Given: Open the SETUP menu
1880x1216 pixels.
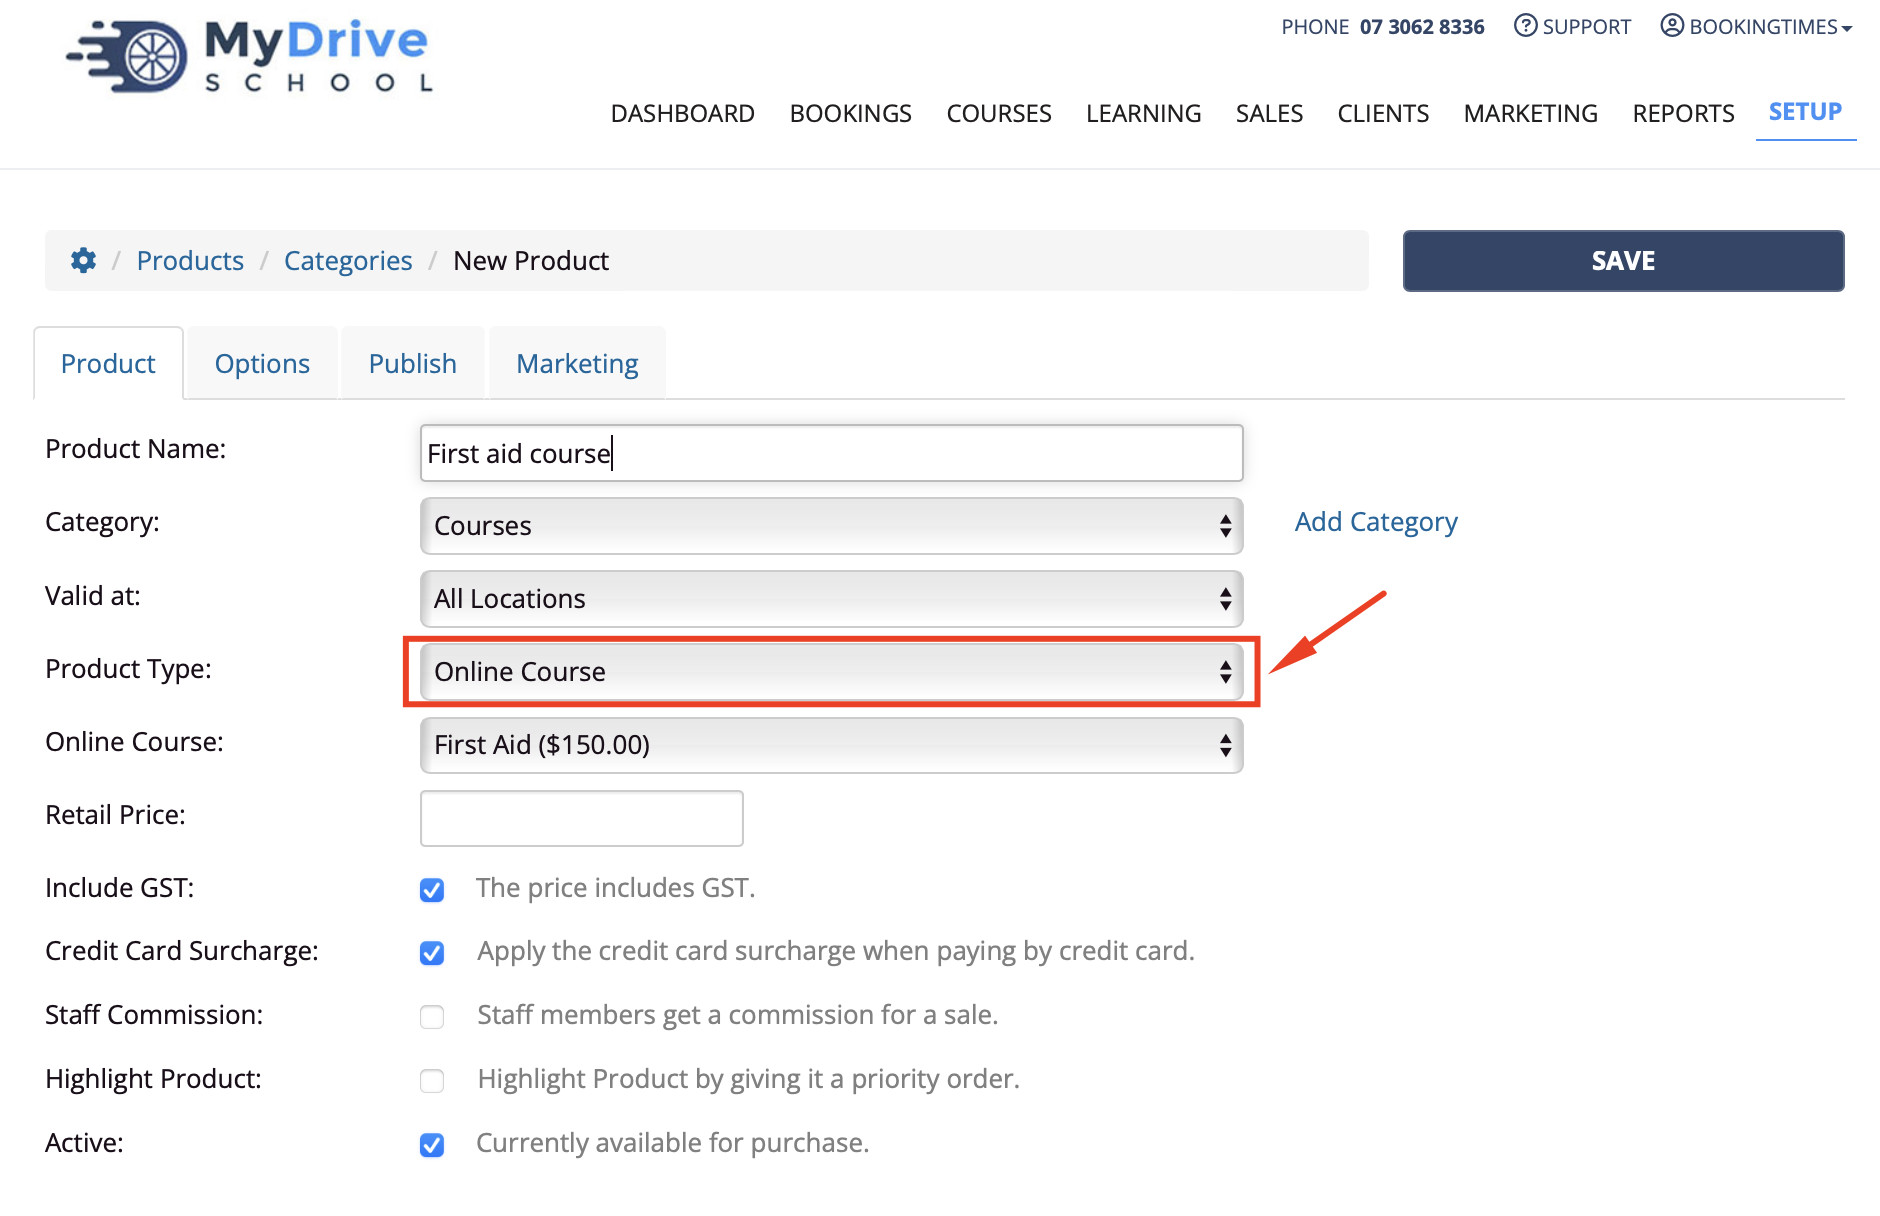Looking at the screenshot, I should tap(1805, 112).
